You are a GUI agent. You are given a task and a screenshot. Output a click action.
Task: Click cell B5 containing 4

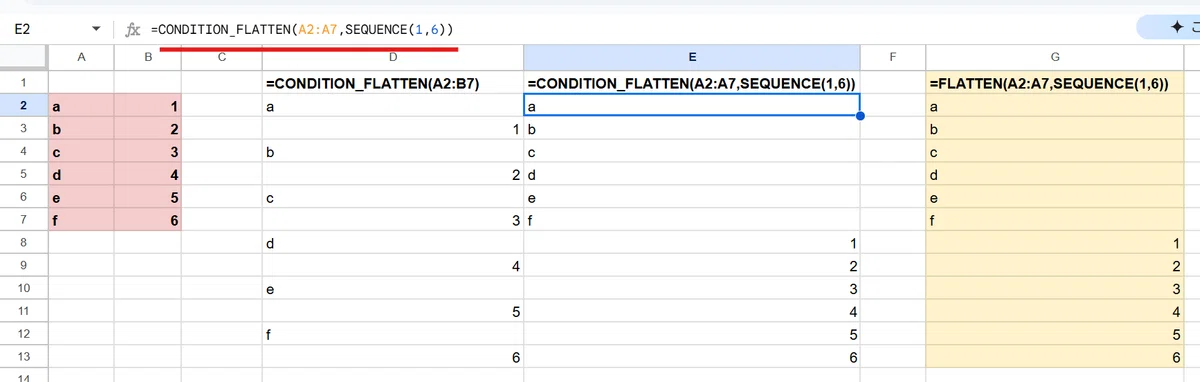(x=148, y=175)
